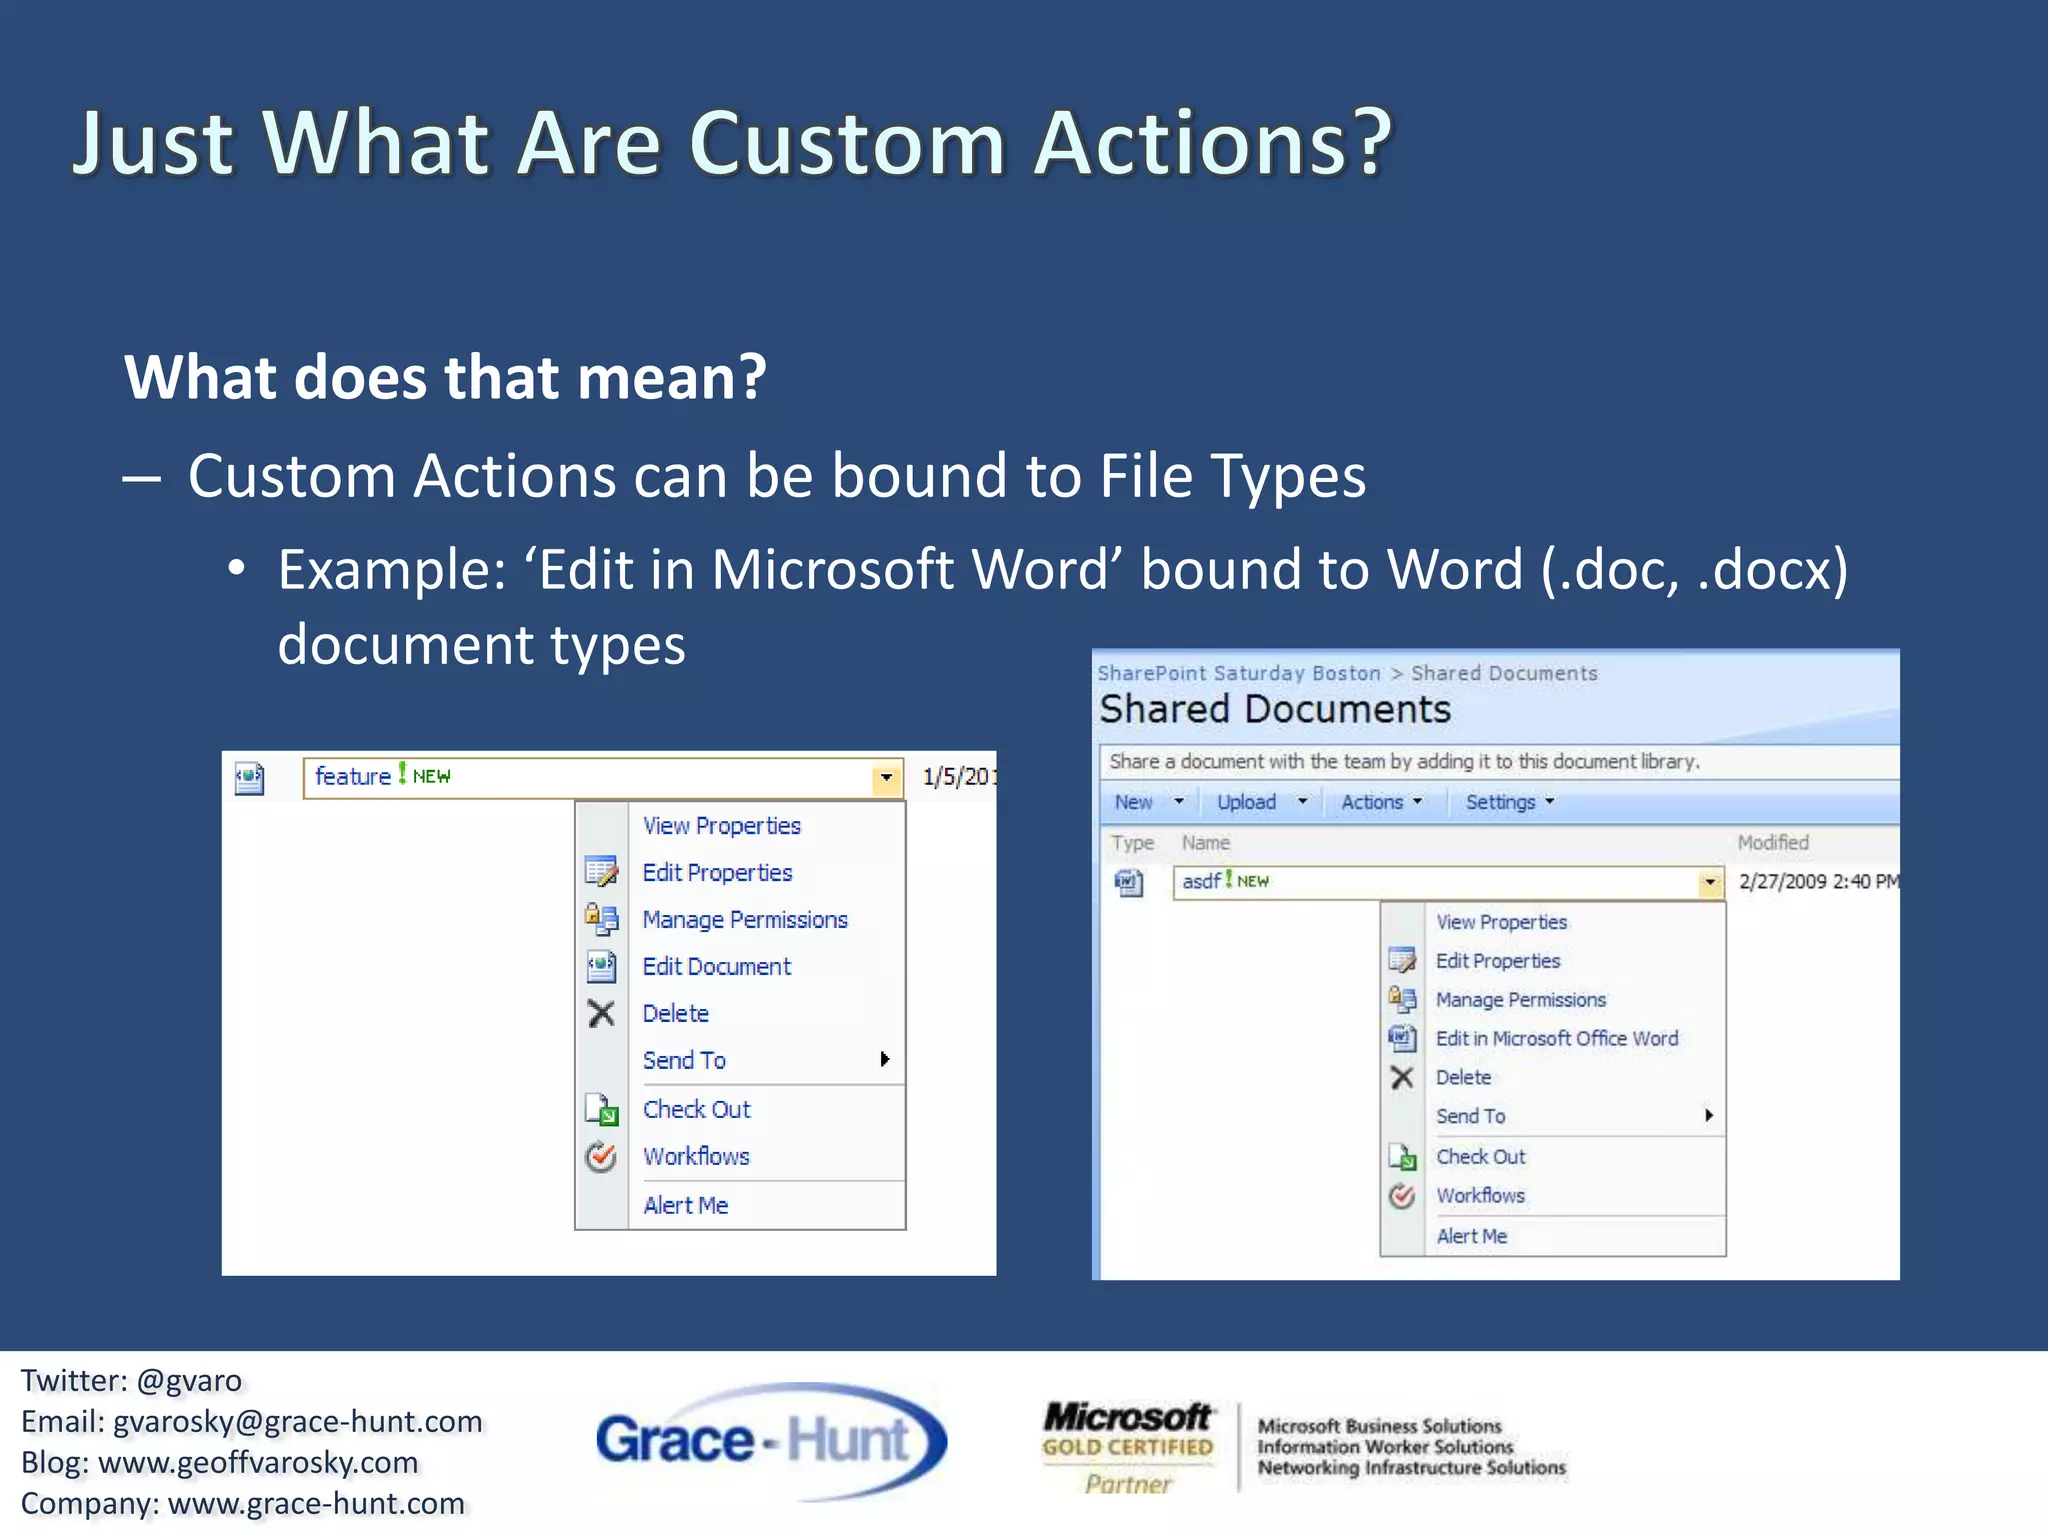
Task: Click Workflows icon in feature menu
Action: point(601,1156)
